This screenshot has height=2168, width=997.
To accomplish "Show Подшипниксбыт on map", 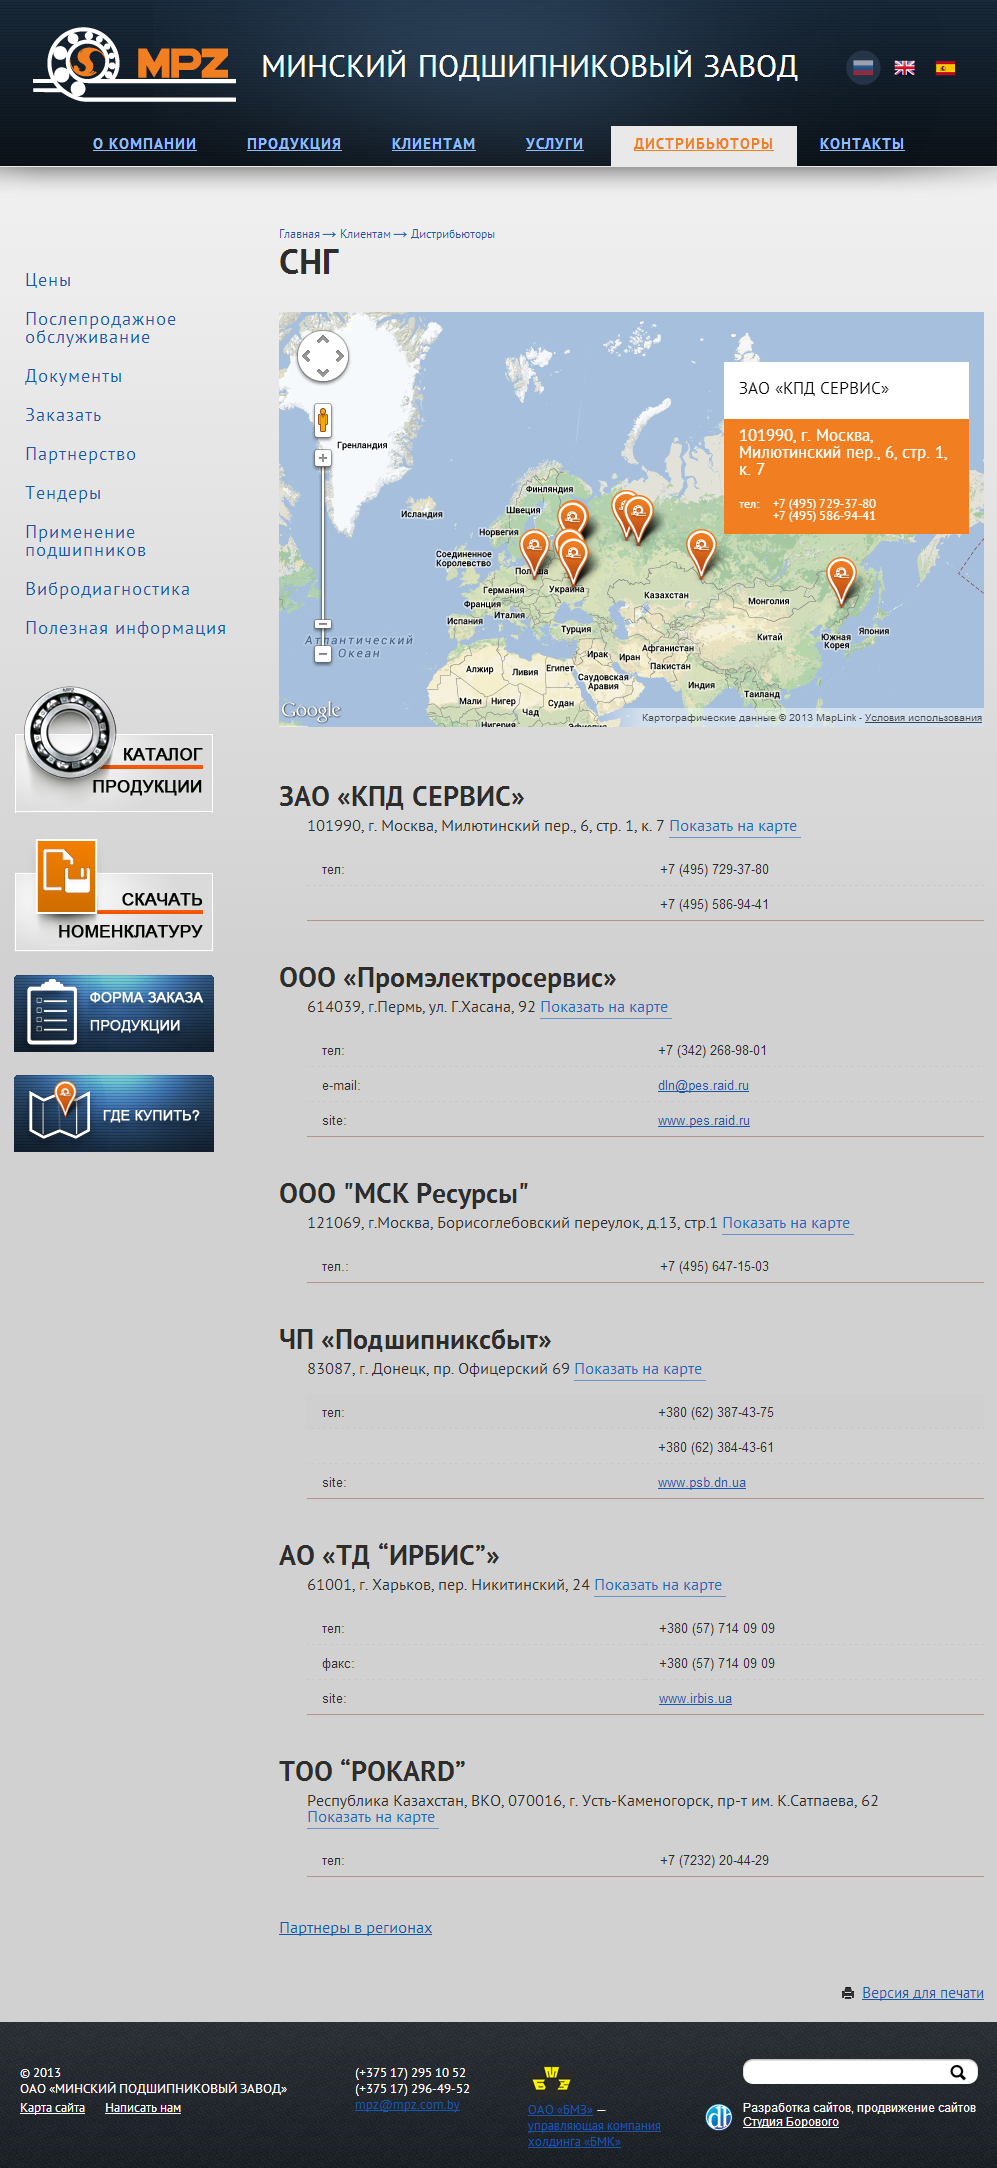I will tap(638, 1369).
